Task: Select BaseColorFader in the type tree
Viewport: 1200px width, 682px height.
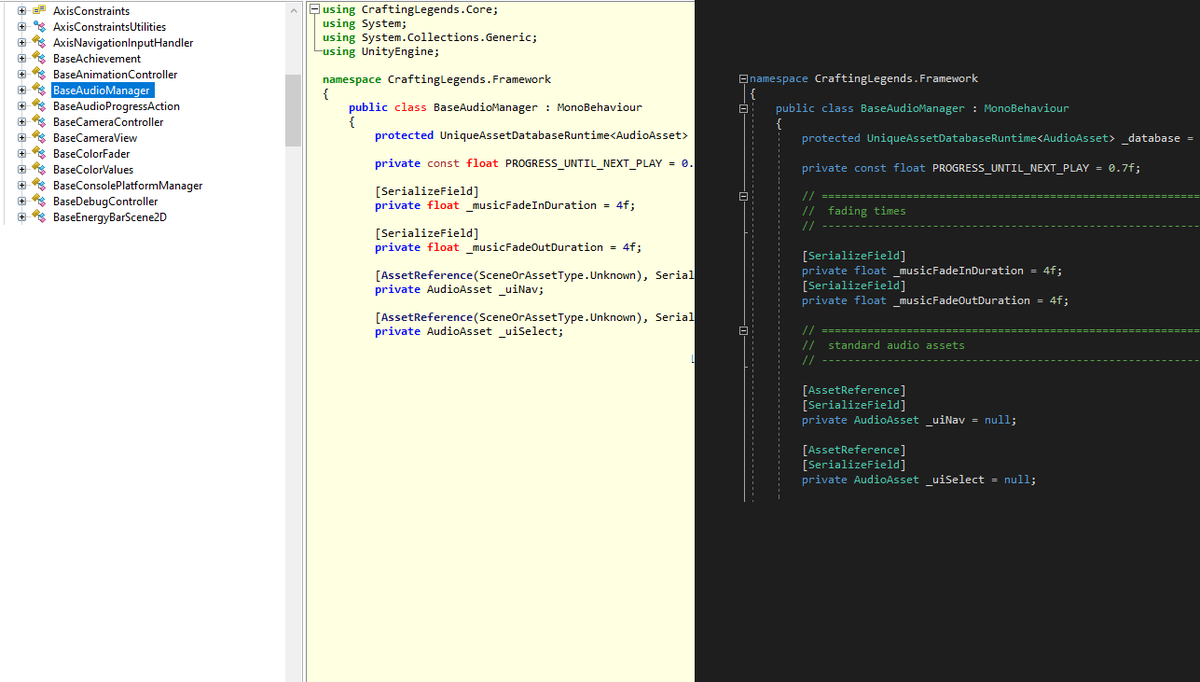Action: click(91, 154)
